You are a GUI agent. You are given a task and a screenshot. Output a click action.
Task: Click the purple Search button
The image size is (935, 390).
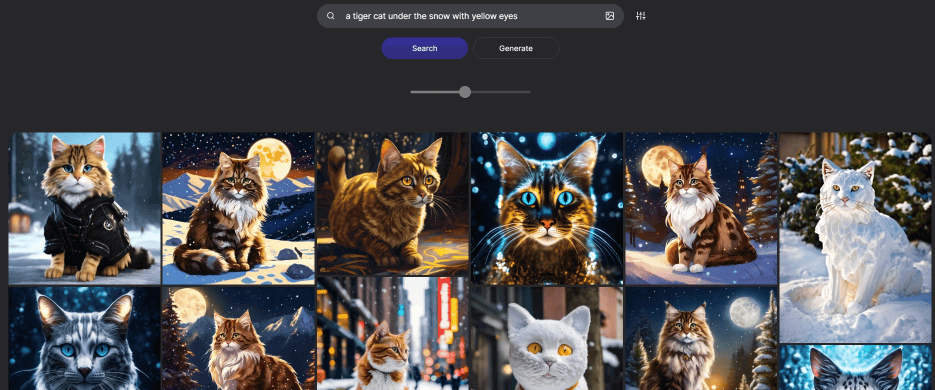tap(425, 48)
